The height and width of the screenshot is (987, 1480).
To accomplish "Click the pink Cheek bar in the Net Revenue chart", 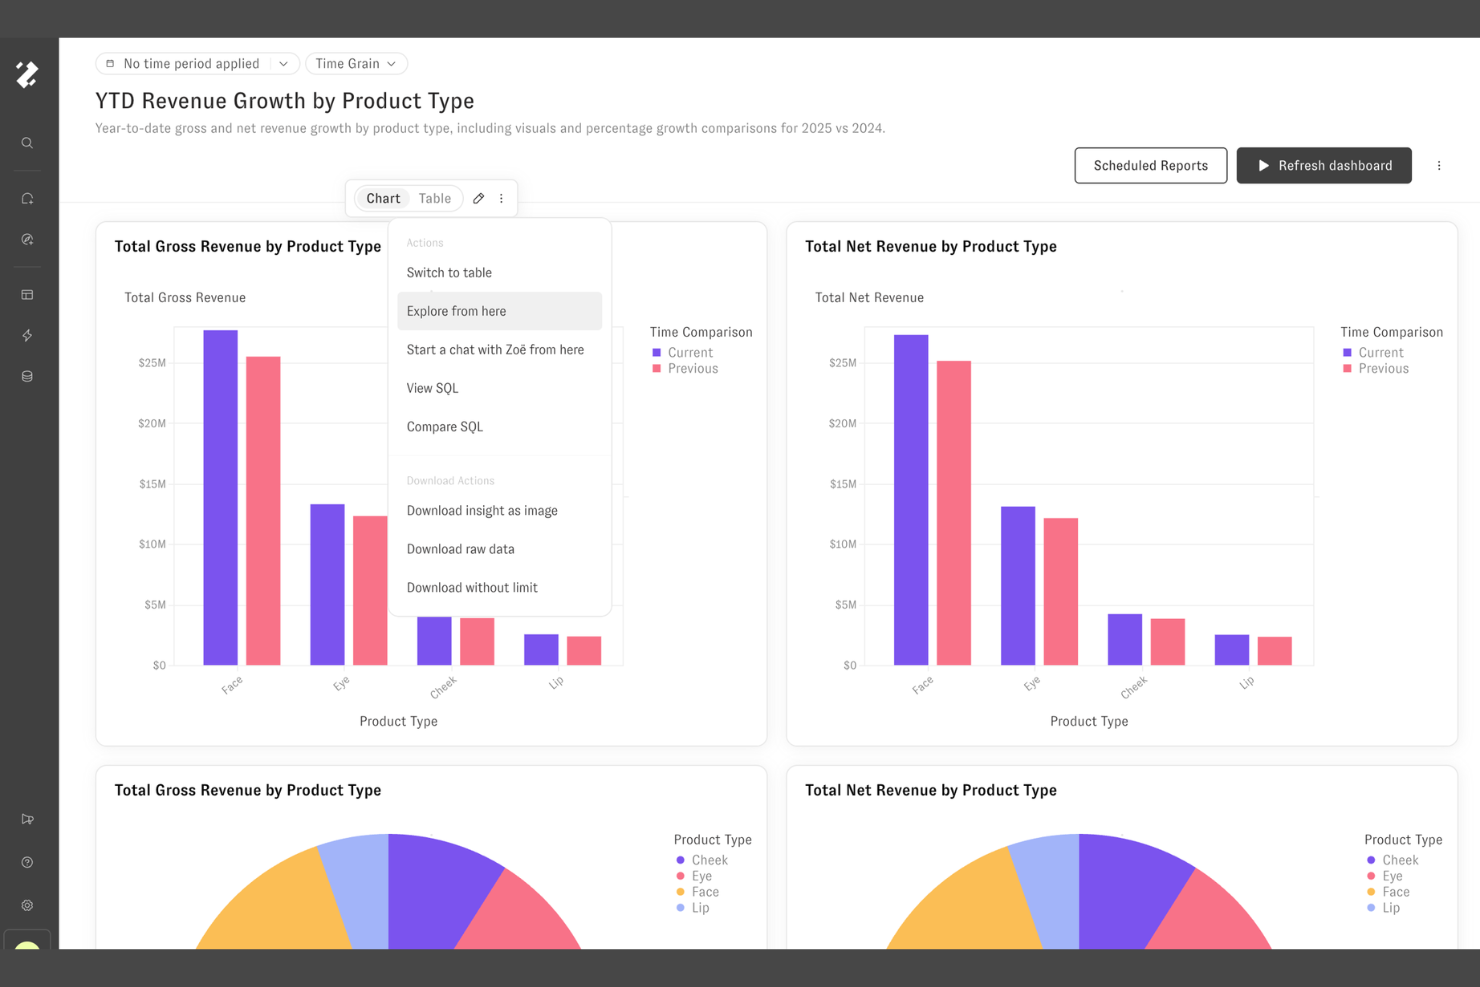I will click(1168, 642).
